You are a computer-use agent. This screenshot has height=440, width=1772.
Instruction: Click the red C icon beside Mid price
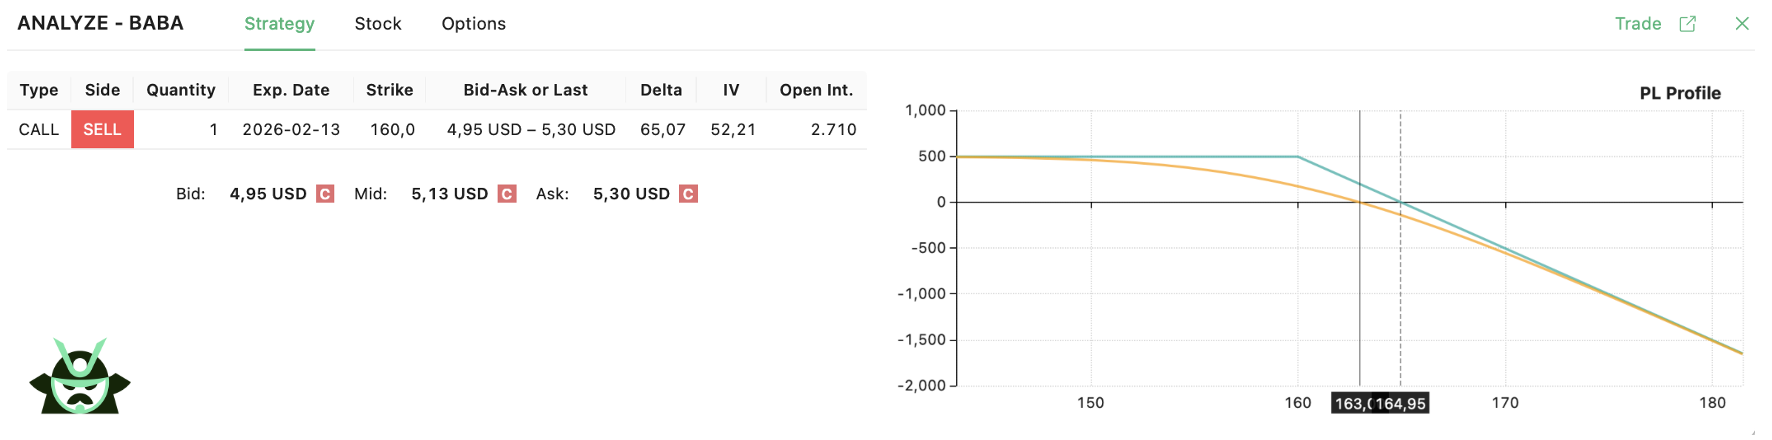tap(507, 194)
